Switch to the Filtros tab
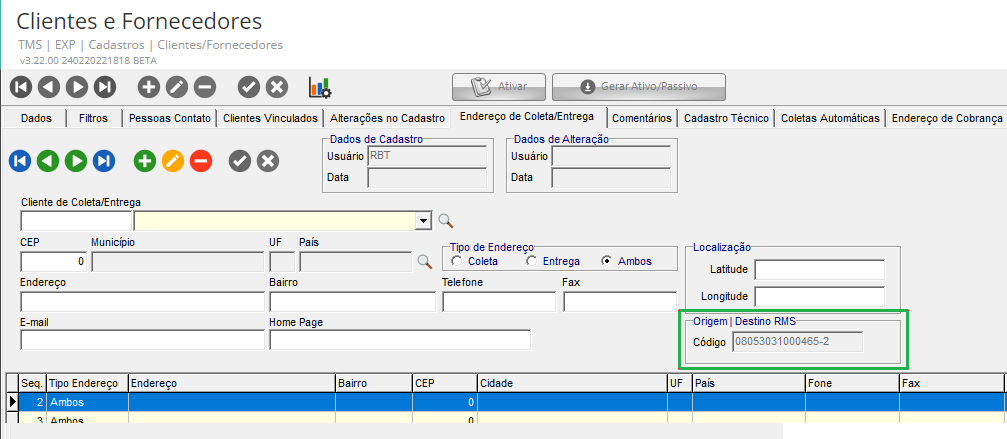 (94, 118)
